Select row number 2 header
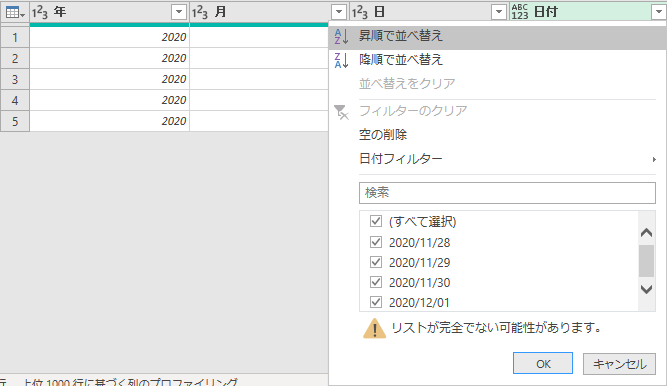 pyautogui.click(x=15, y=58)
